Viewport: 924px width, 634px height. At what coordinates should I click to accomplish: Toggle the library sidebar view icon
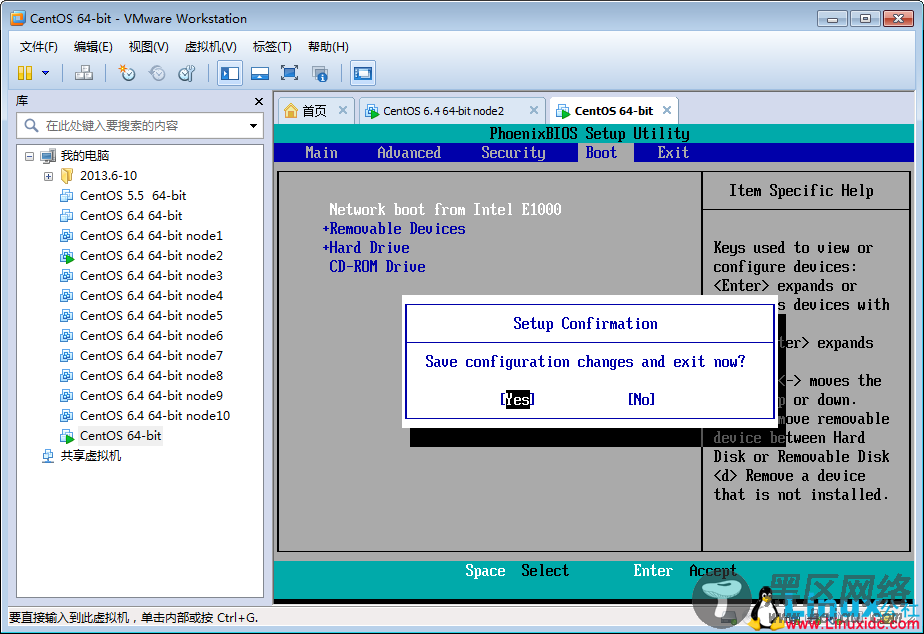pos(230,73)
